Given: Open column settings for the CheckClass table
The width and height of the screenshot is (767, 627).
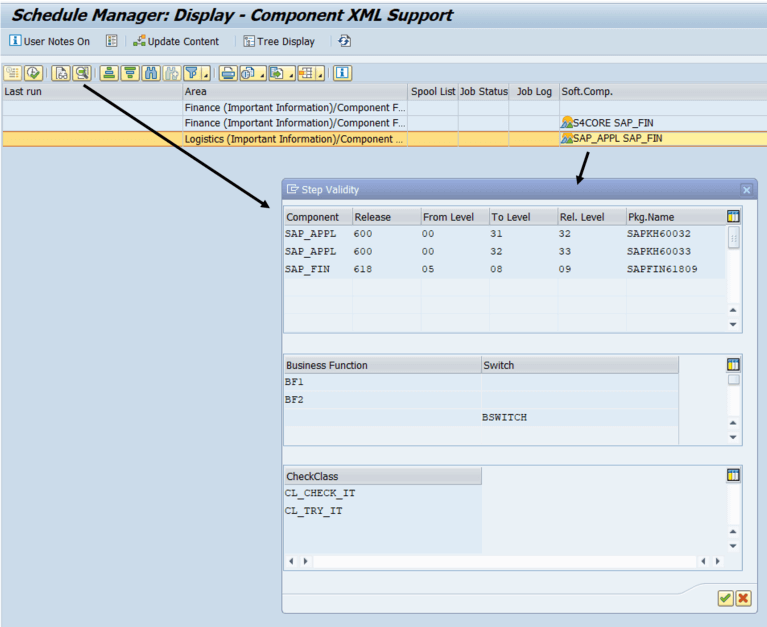Looking at the screenshot, I should coord(733,475).
